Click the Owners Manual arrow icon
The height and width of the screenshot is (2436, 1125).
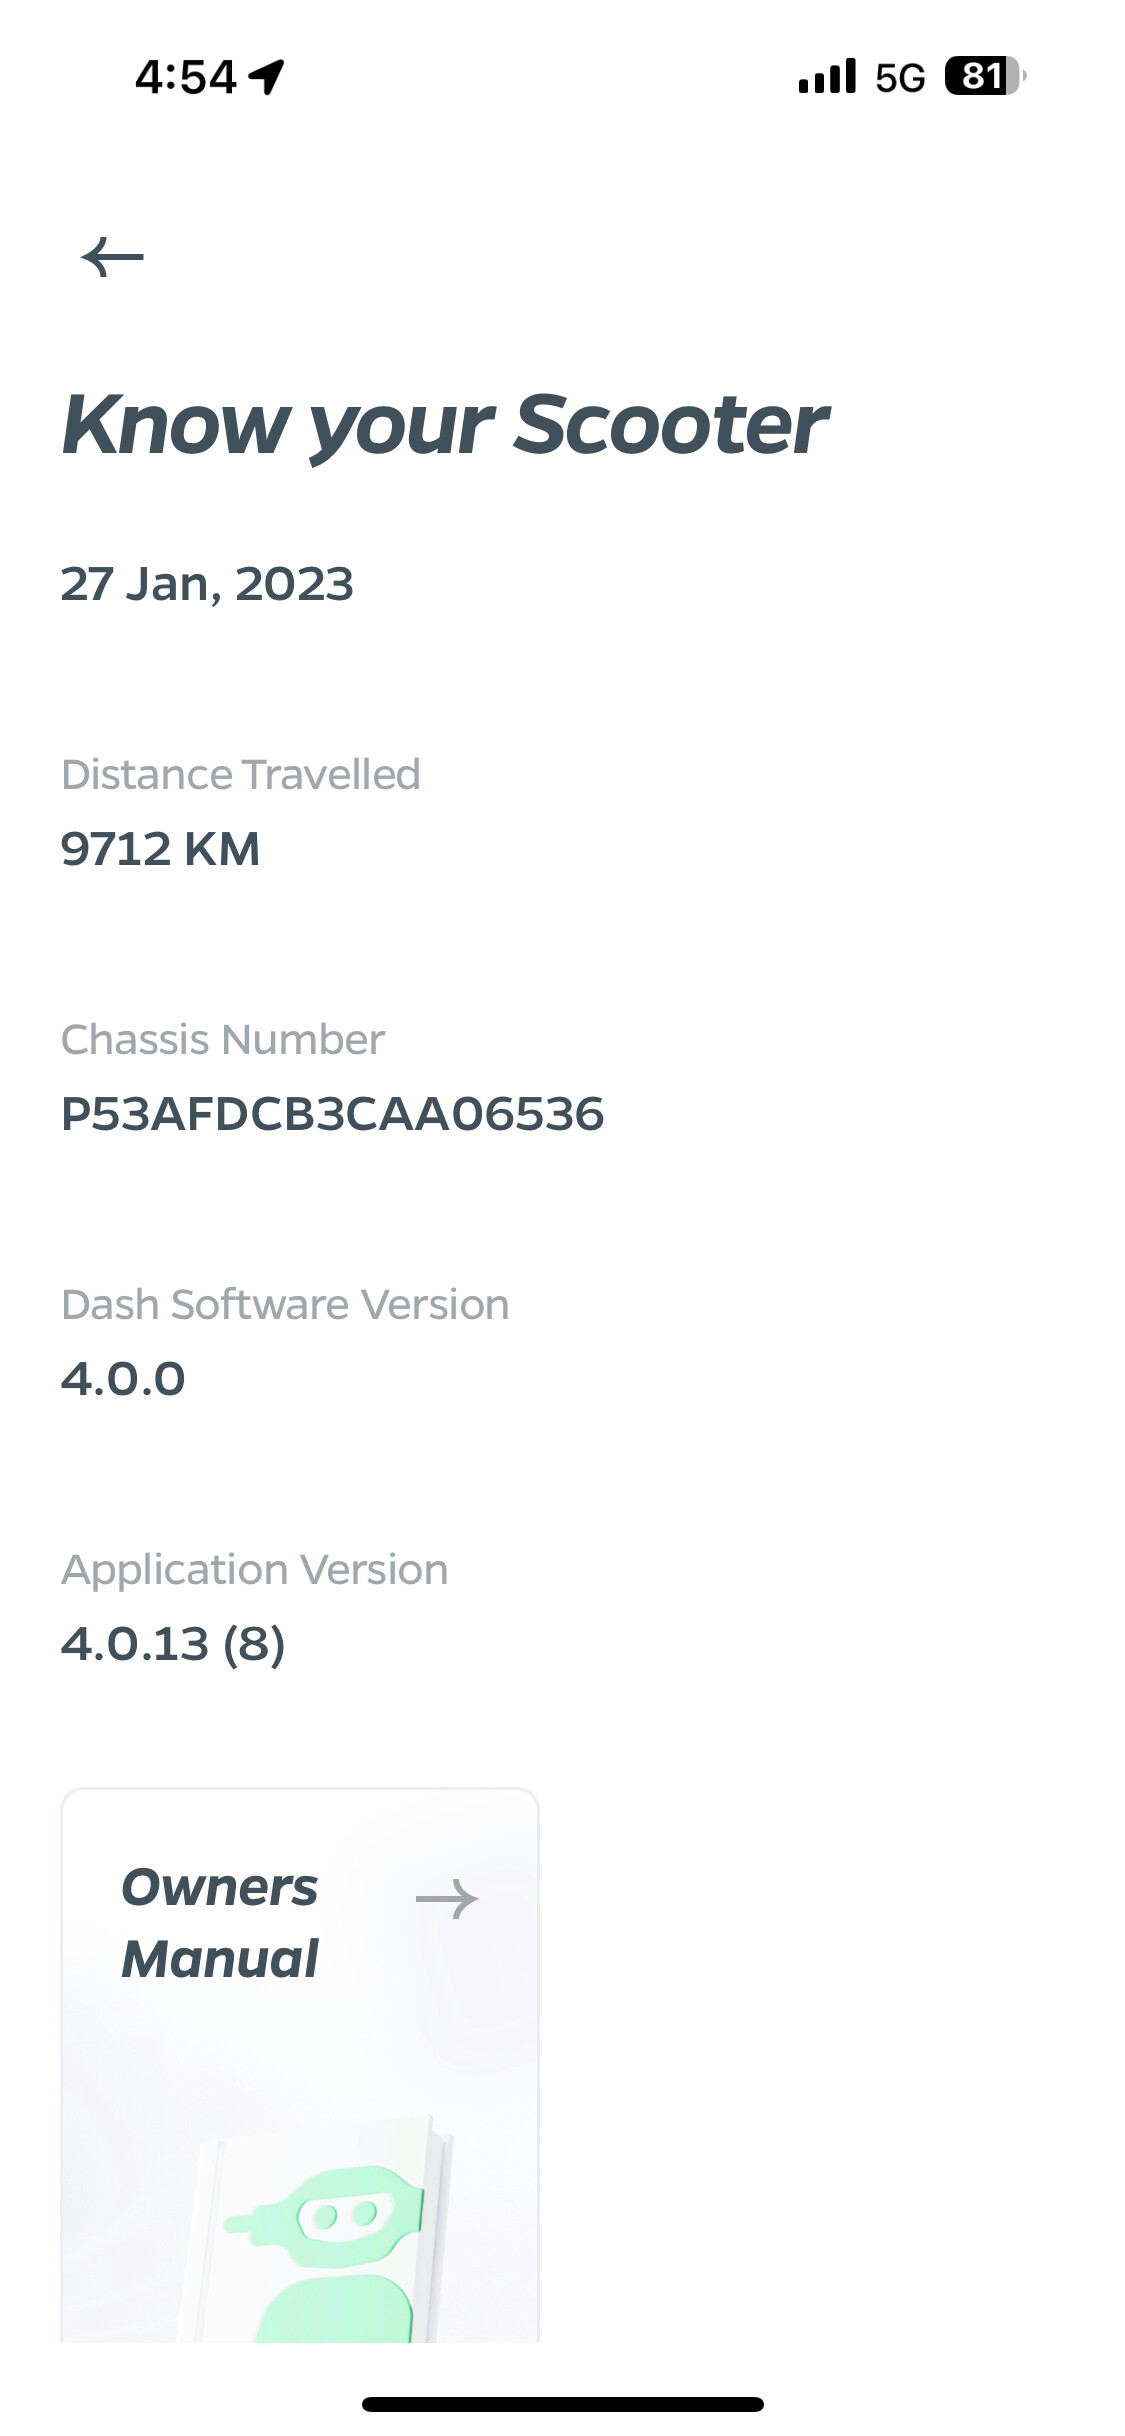click(447, 1898)
